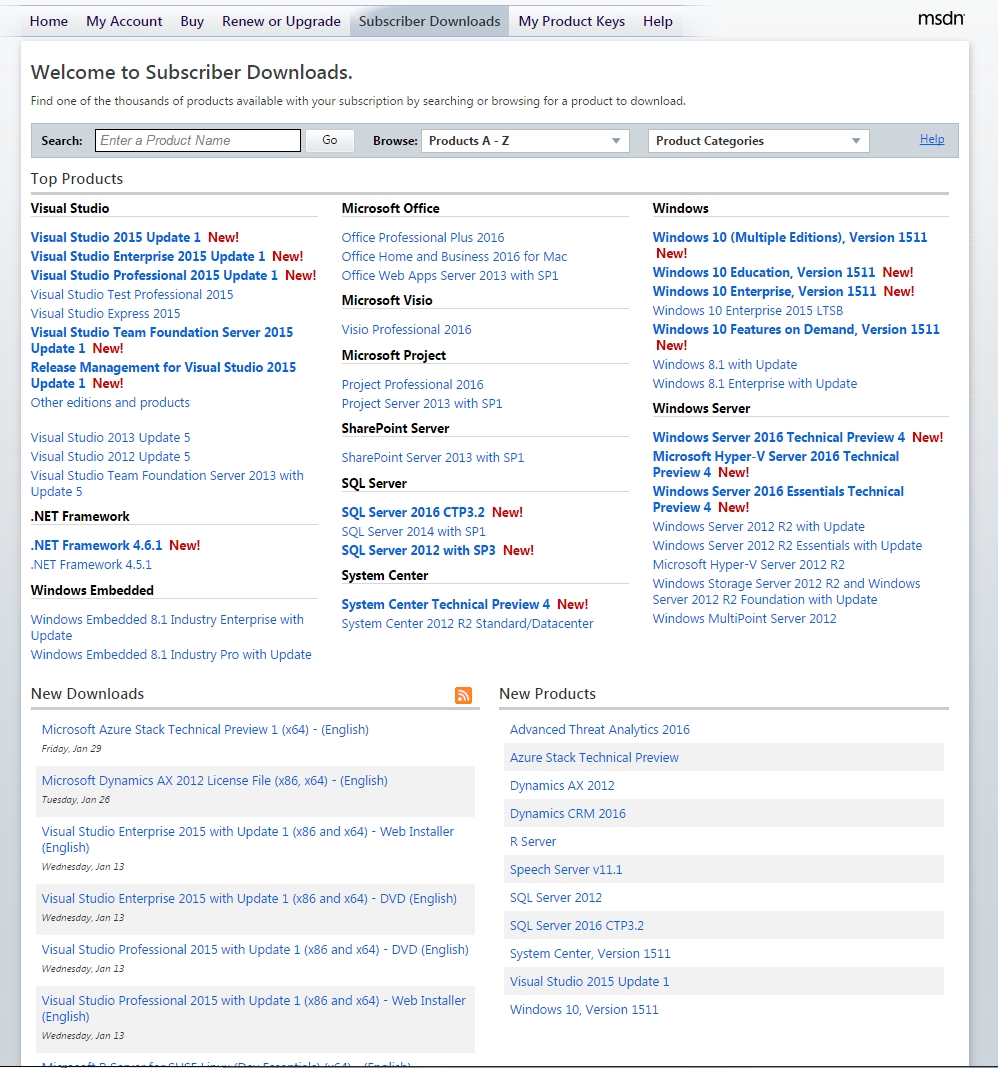Open Project Professional 2016
This screenshot has width=998, height=1068.
tap(412, 385)
